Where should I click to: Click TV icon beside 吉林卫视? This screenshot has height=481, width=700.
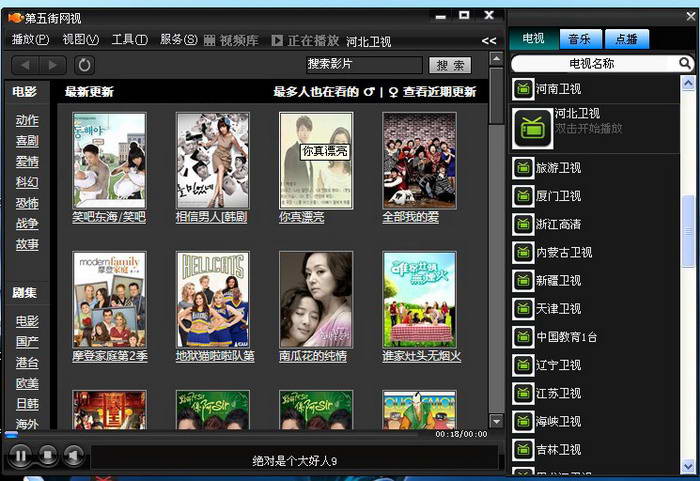tap(523, 449)
